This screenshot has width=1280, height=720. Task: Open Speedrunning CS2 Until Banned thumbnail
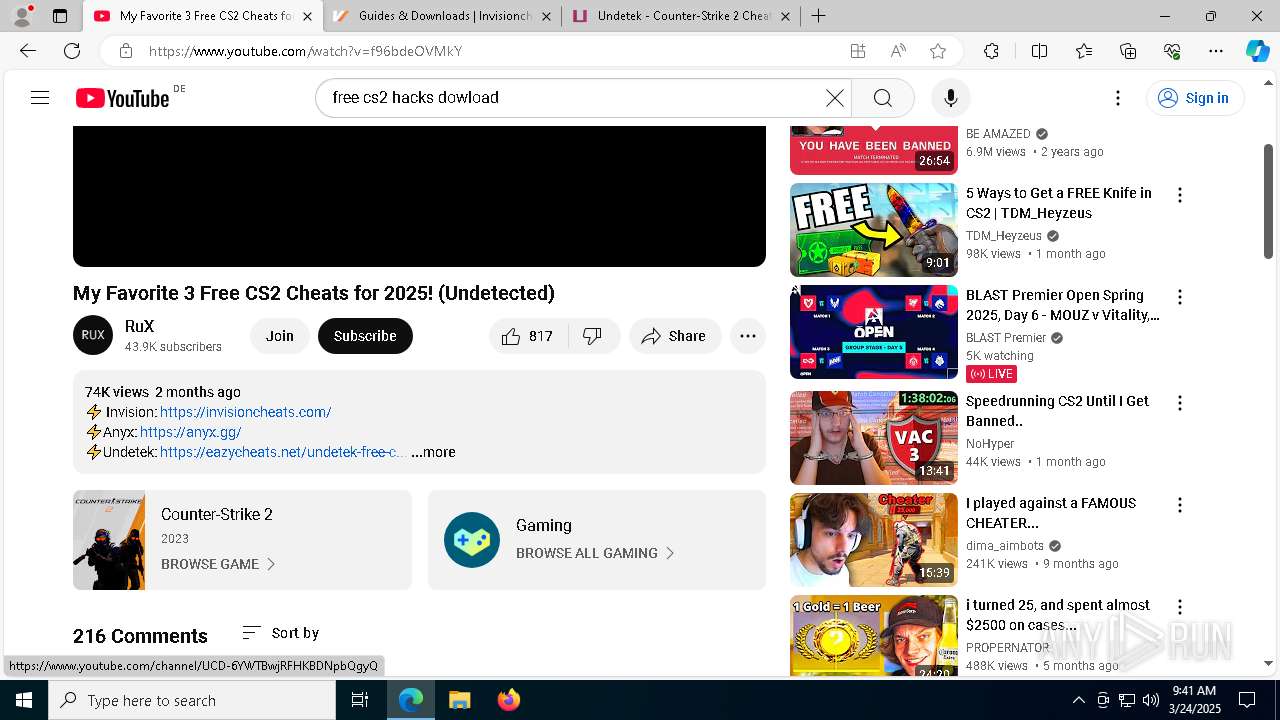[x=874, y=438]
